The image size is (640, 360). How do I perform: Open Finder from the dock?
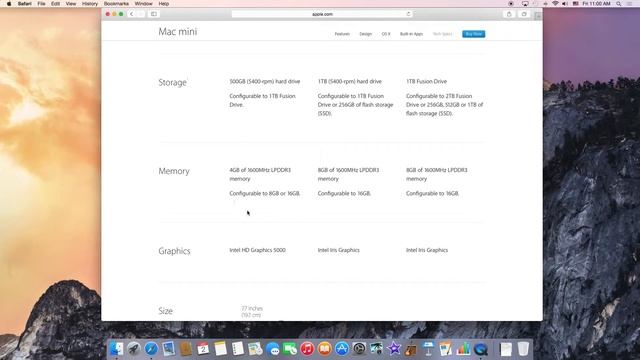coord(116,349)
